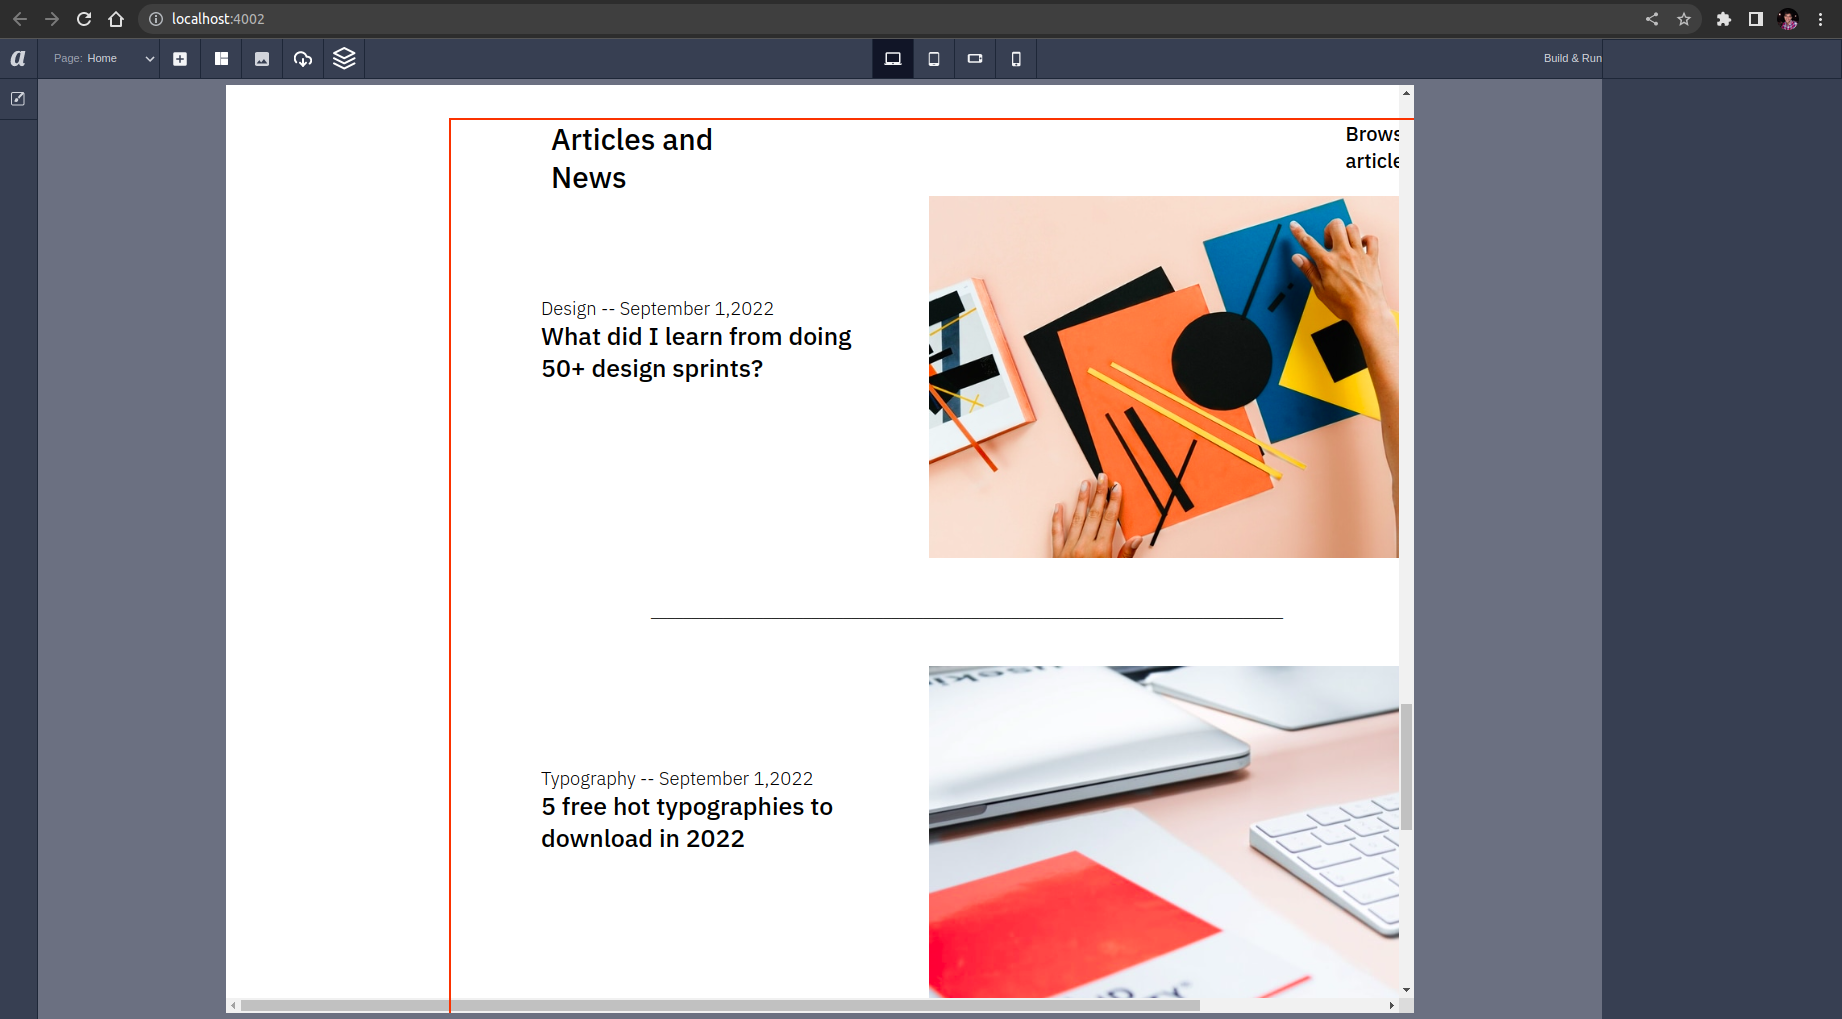Click the Chrome extensions puzzle icon

click(x=1724, y=19)
